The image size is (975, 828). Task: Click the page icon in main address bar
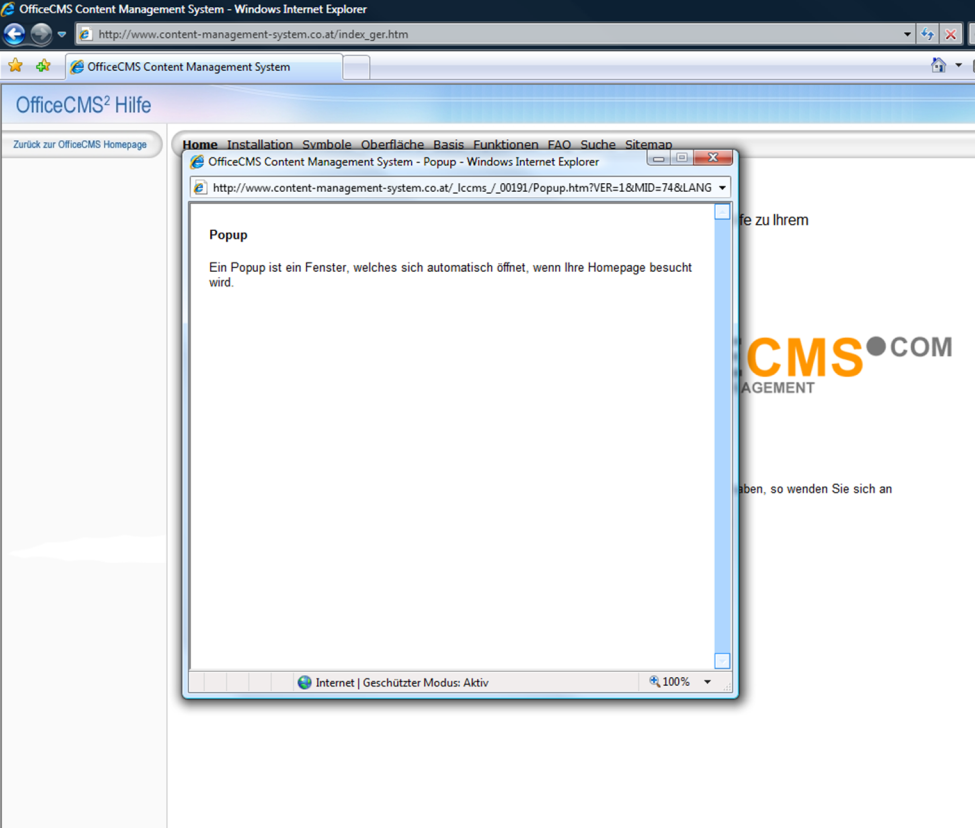(x=85, y=34)
